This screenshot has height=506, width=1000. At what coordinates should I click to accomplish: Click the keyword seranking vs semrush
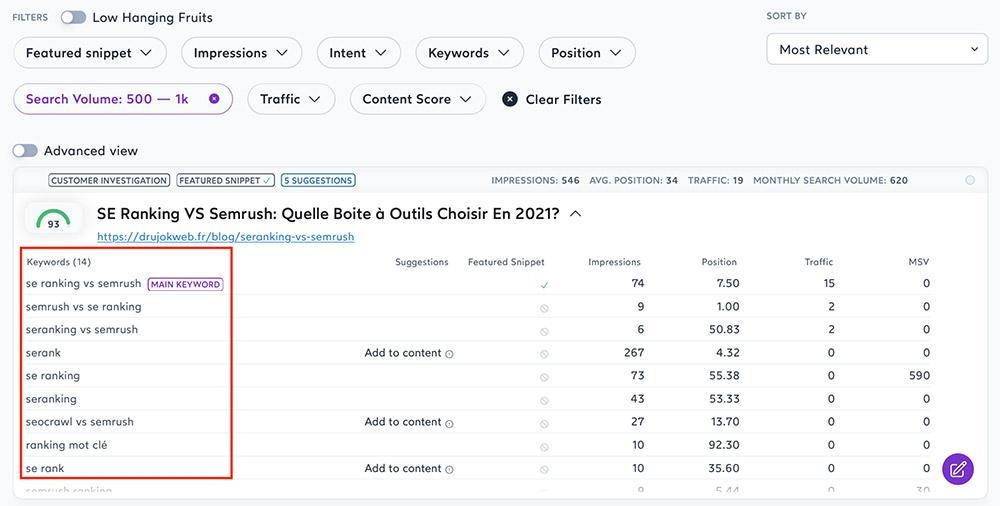[82, 329]
